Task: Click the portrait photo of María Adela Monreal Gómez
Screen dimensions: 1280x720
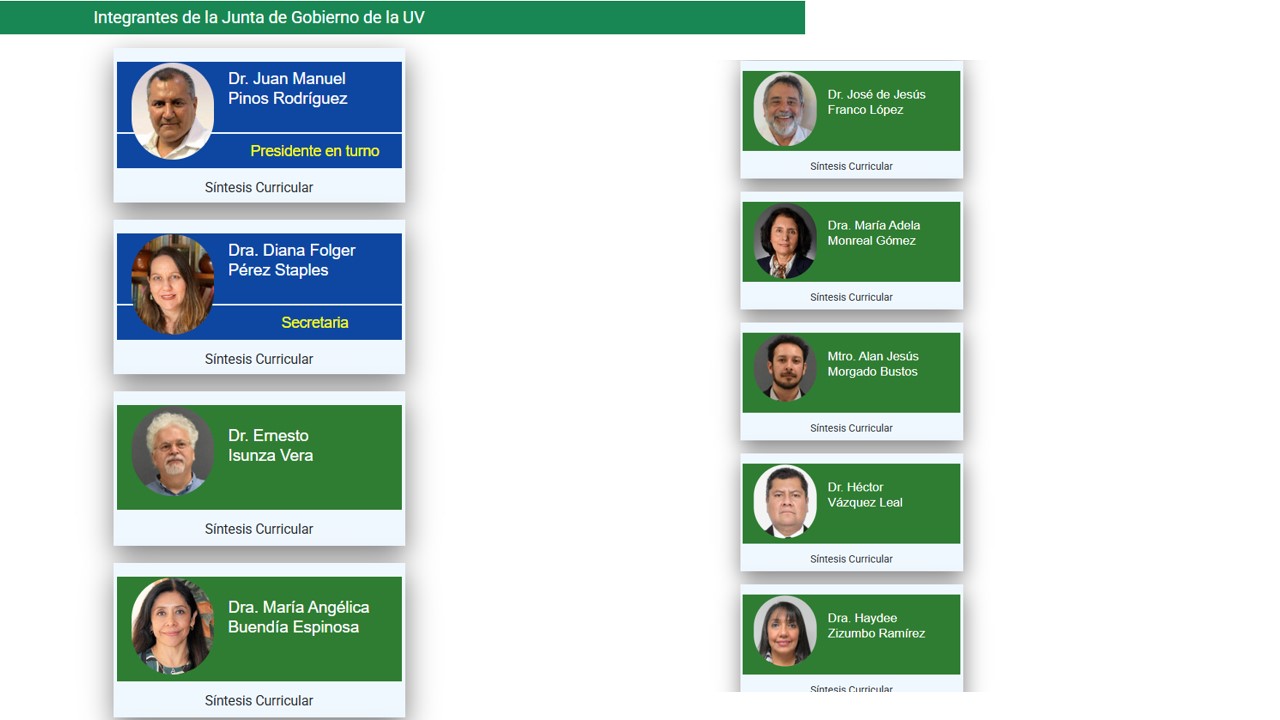Action: pos(785,241)
